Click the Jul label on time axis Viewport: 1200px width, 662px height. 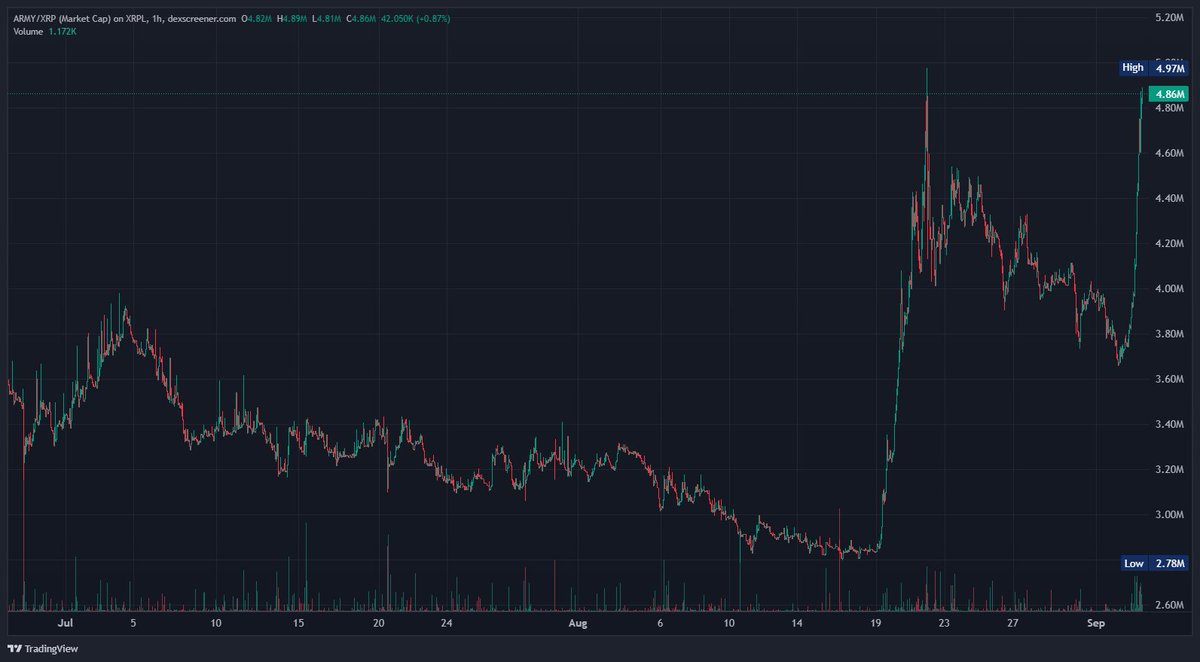tap(65, 622)
